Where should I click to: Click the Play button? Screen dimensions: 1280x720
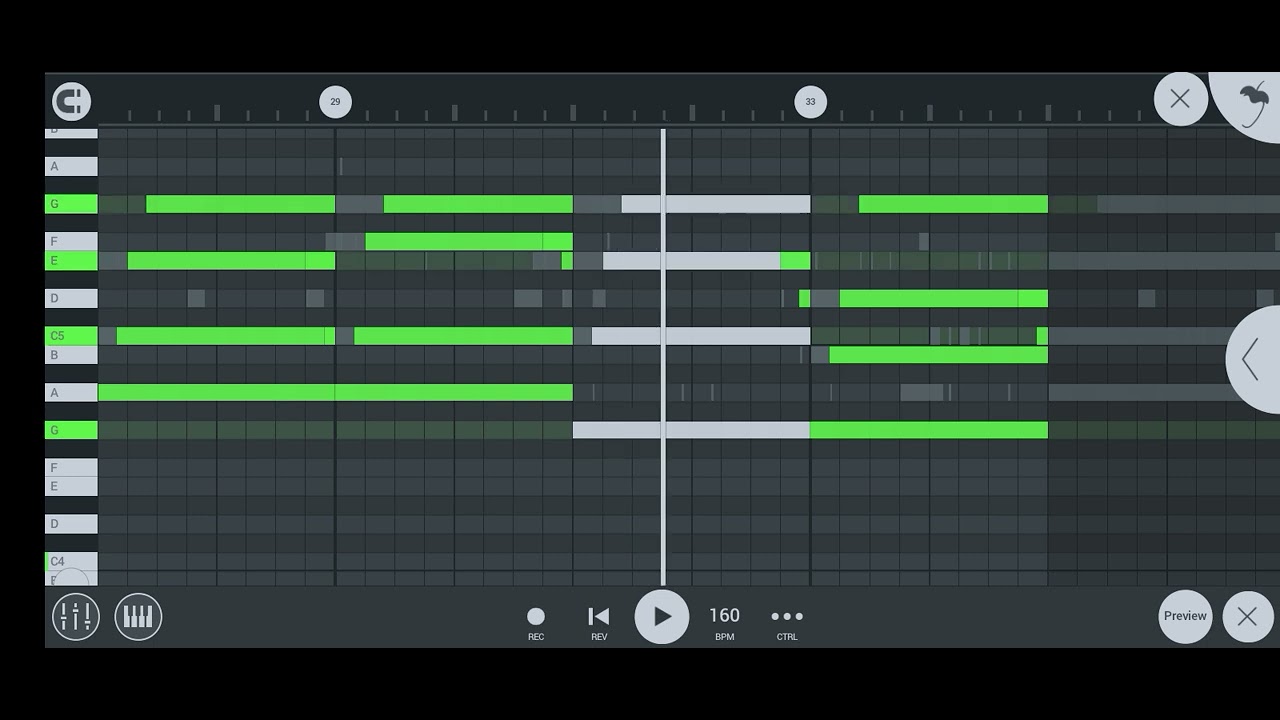pos(662,616)
